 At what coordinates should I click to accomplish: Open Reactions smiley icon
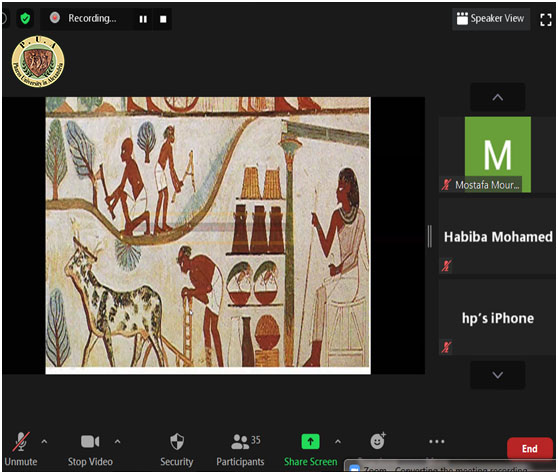[x=378, y=441]
